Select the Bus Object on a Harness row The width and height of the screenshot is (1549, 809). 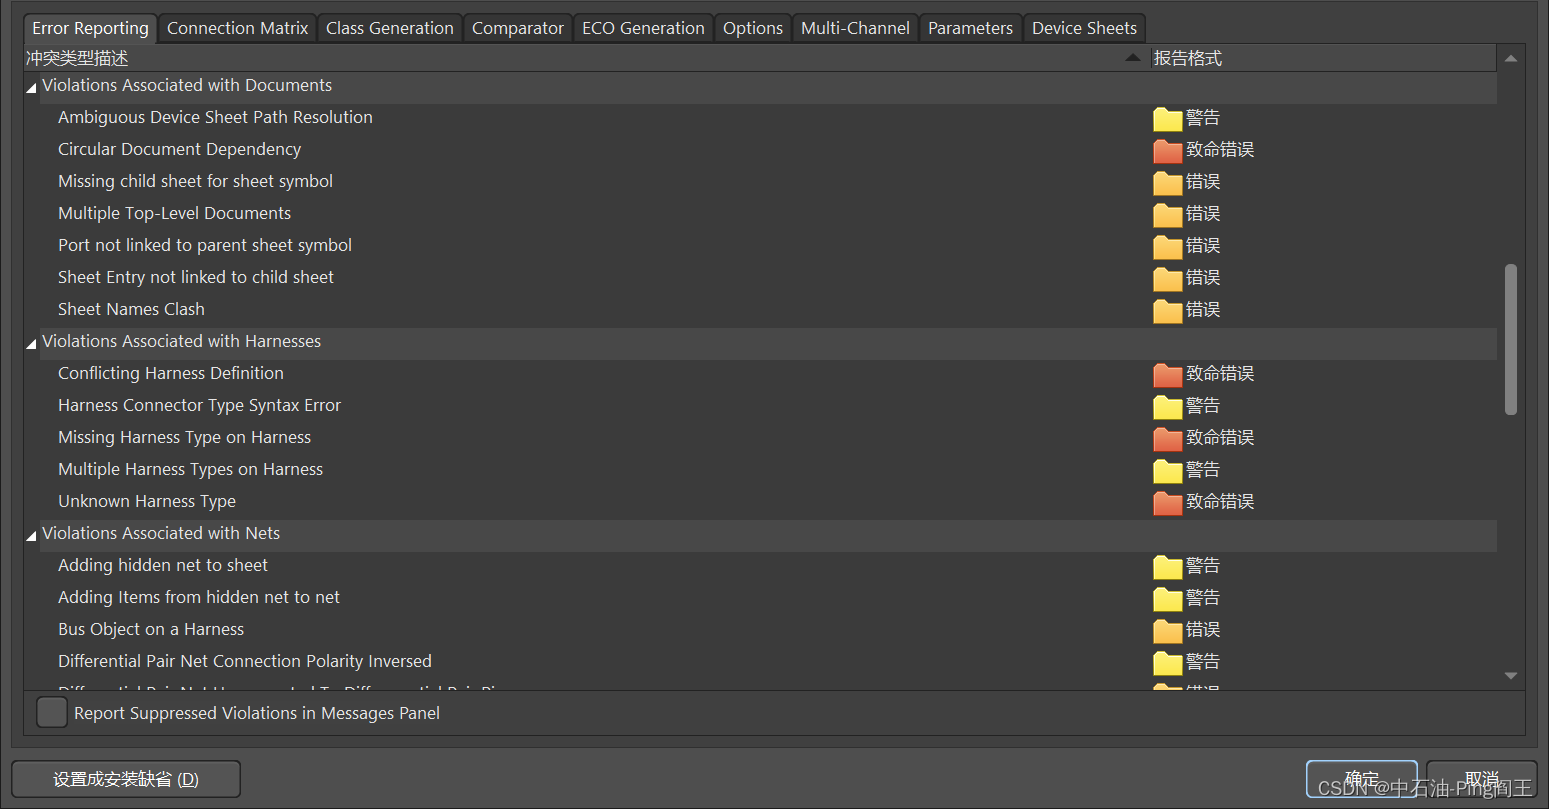tap(760, 630)
